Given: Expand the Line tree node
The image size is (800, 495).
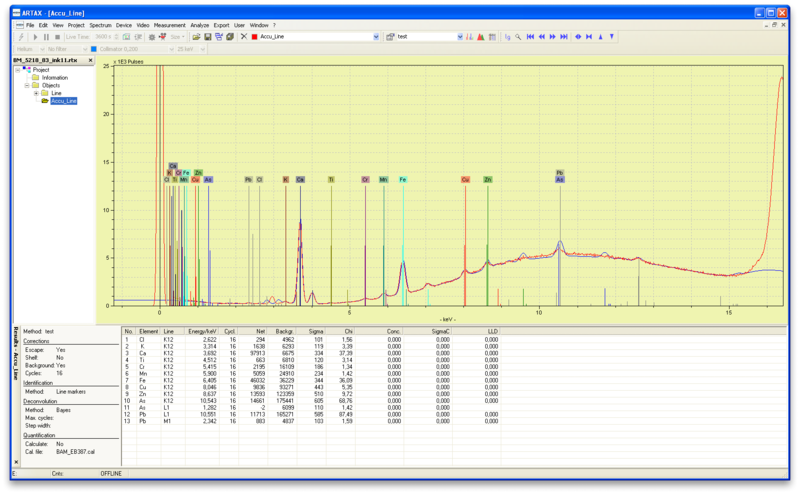Looking at the screenshot, I should point(36,93).
